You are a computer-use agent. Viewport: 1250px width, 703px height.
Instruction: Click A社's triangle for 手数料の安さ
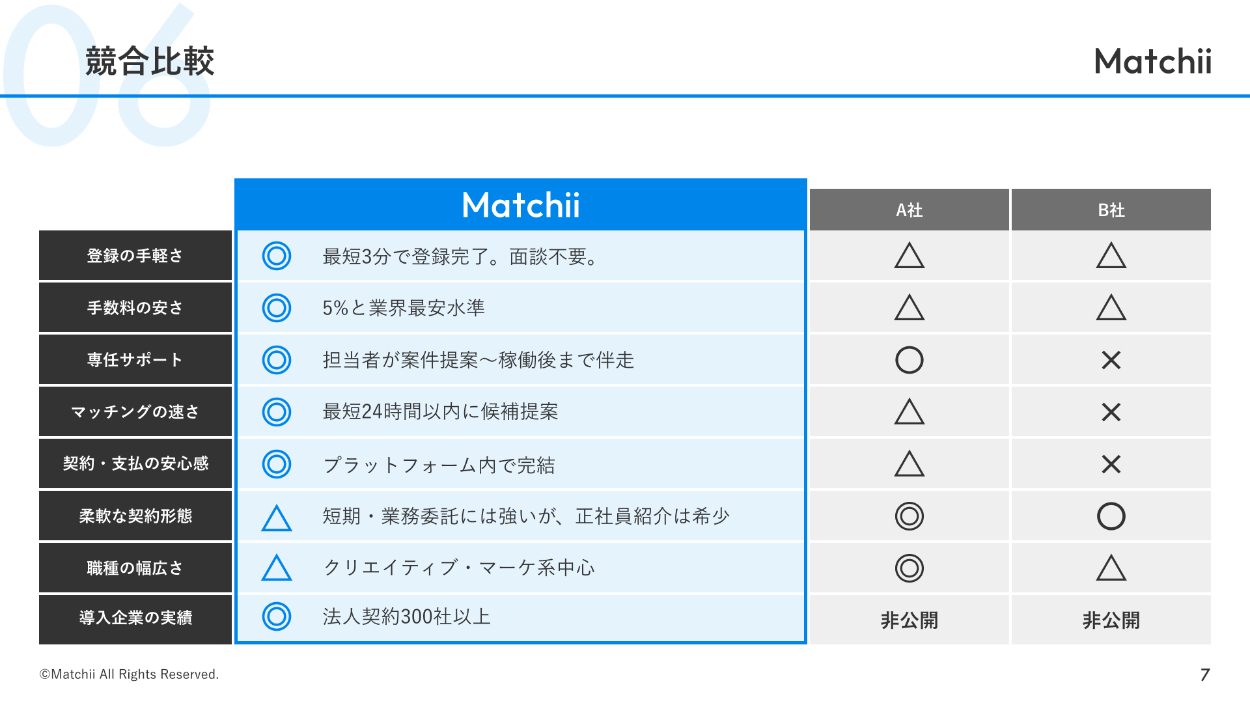coord(909,308)
